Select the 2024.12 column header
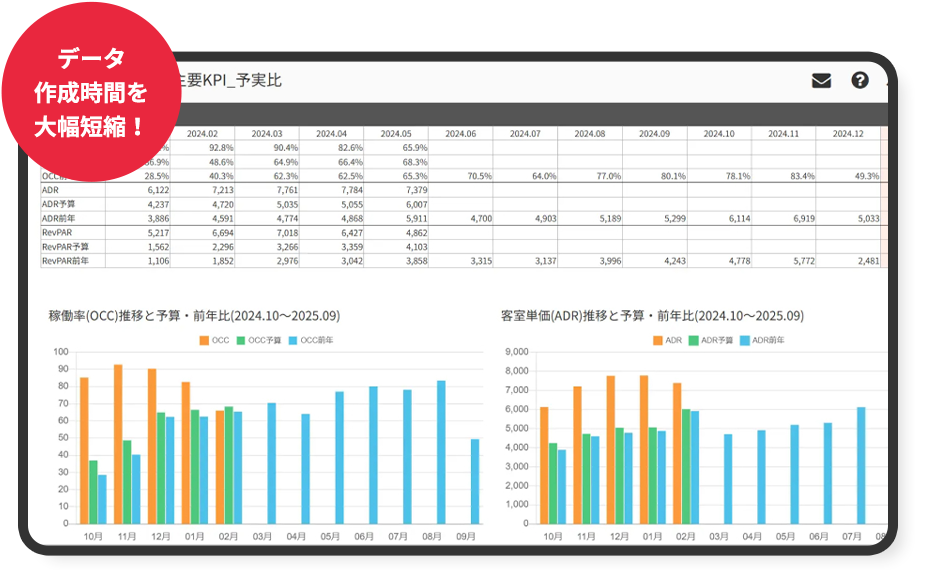This screenshot has width=930, height=570. click(x=848, y=134)
